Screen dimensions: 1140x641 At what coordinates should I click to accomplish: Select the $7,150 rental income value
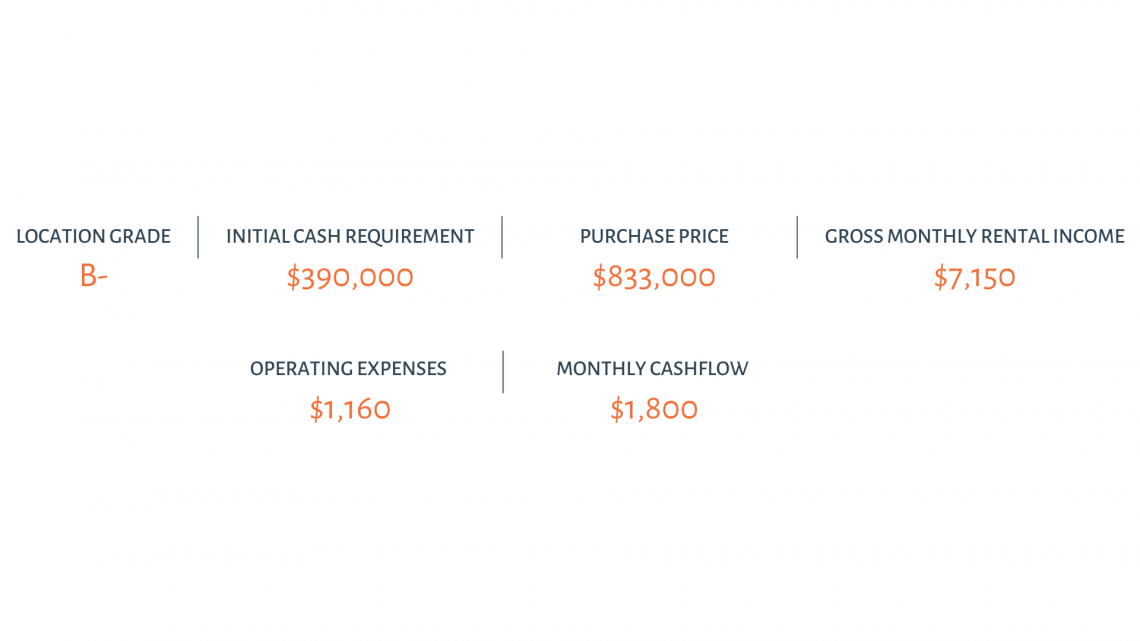click(974, 278)
